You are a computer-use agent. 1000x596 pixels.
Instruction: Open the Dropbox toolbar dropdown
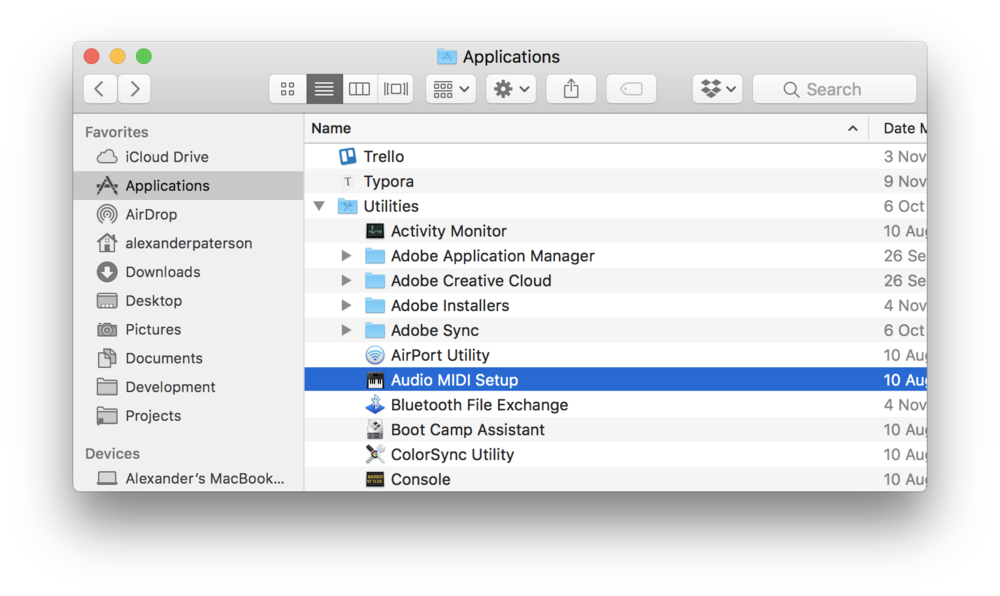tap(717, 89)
